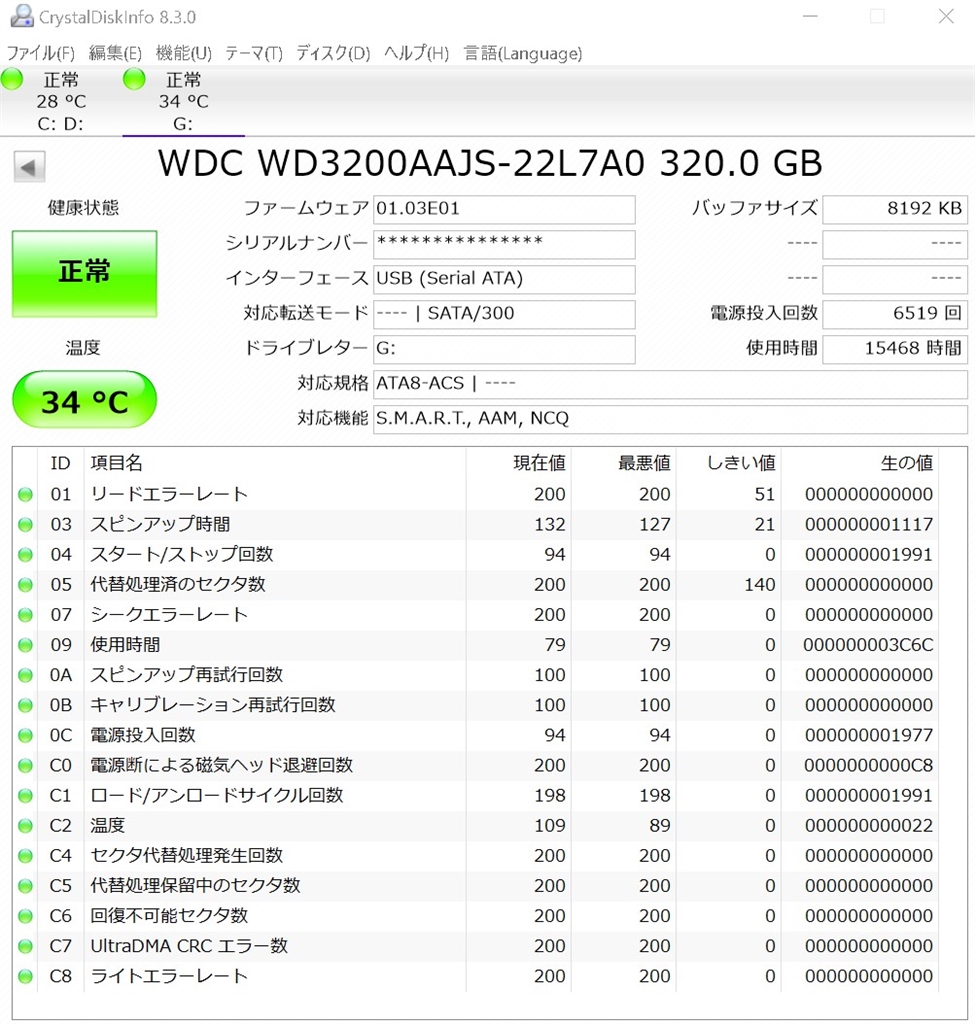
Task: Click status dot for C5 代替処理保留中のセクタ数 row
Action: pos(25,886)
